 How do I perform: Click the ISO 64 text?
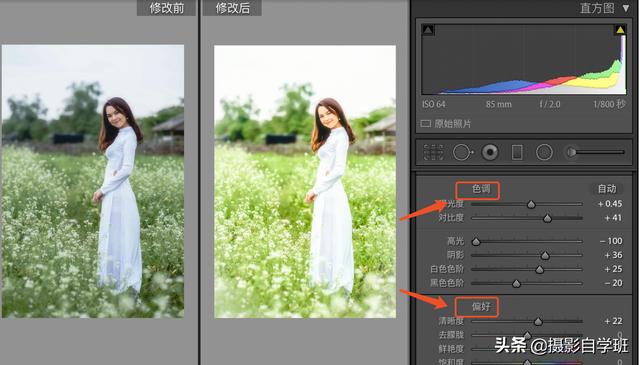433,104
